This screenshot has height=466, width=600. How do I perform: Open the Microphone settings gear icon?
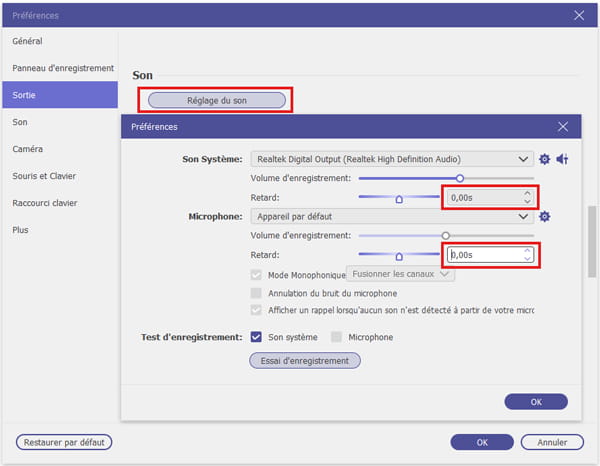[x=545, y=216]
